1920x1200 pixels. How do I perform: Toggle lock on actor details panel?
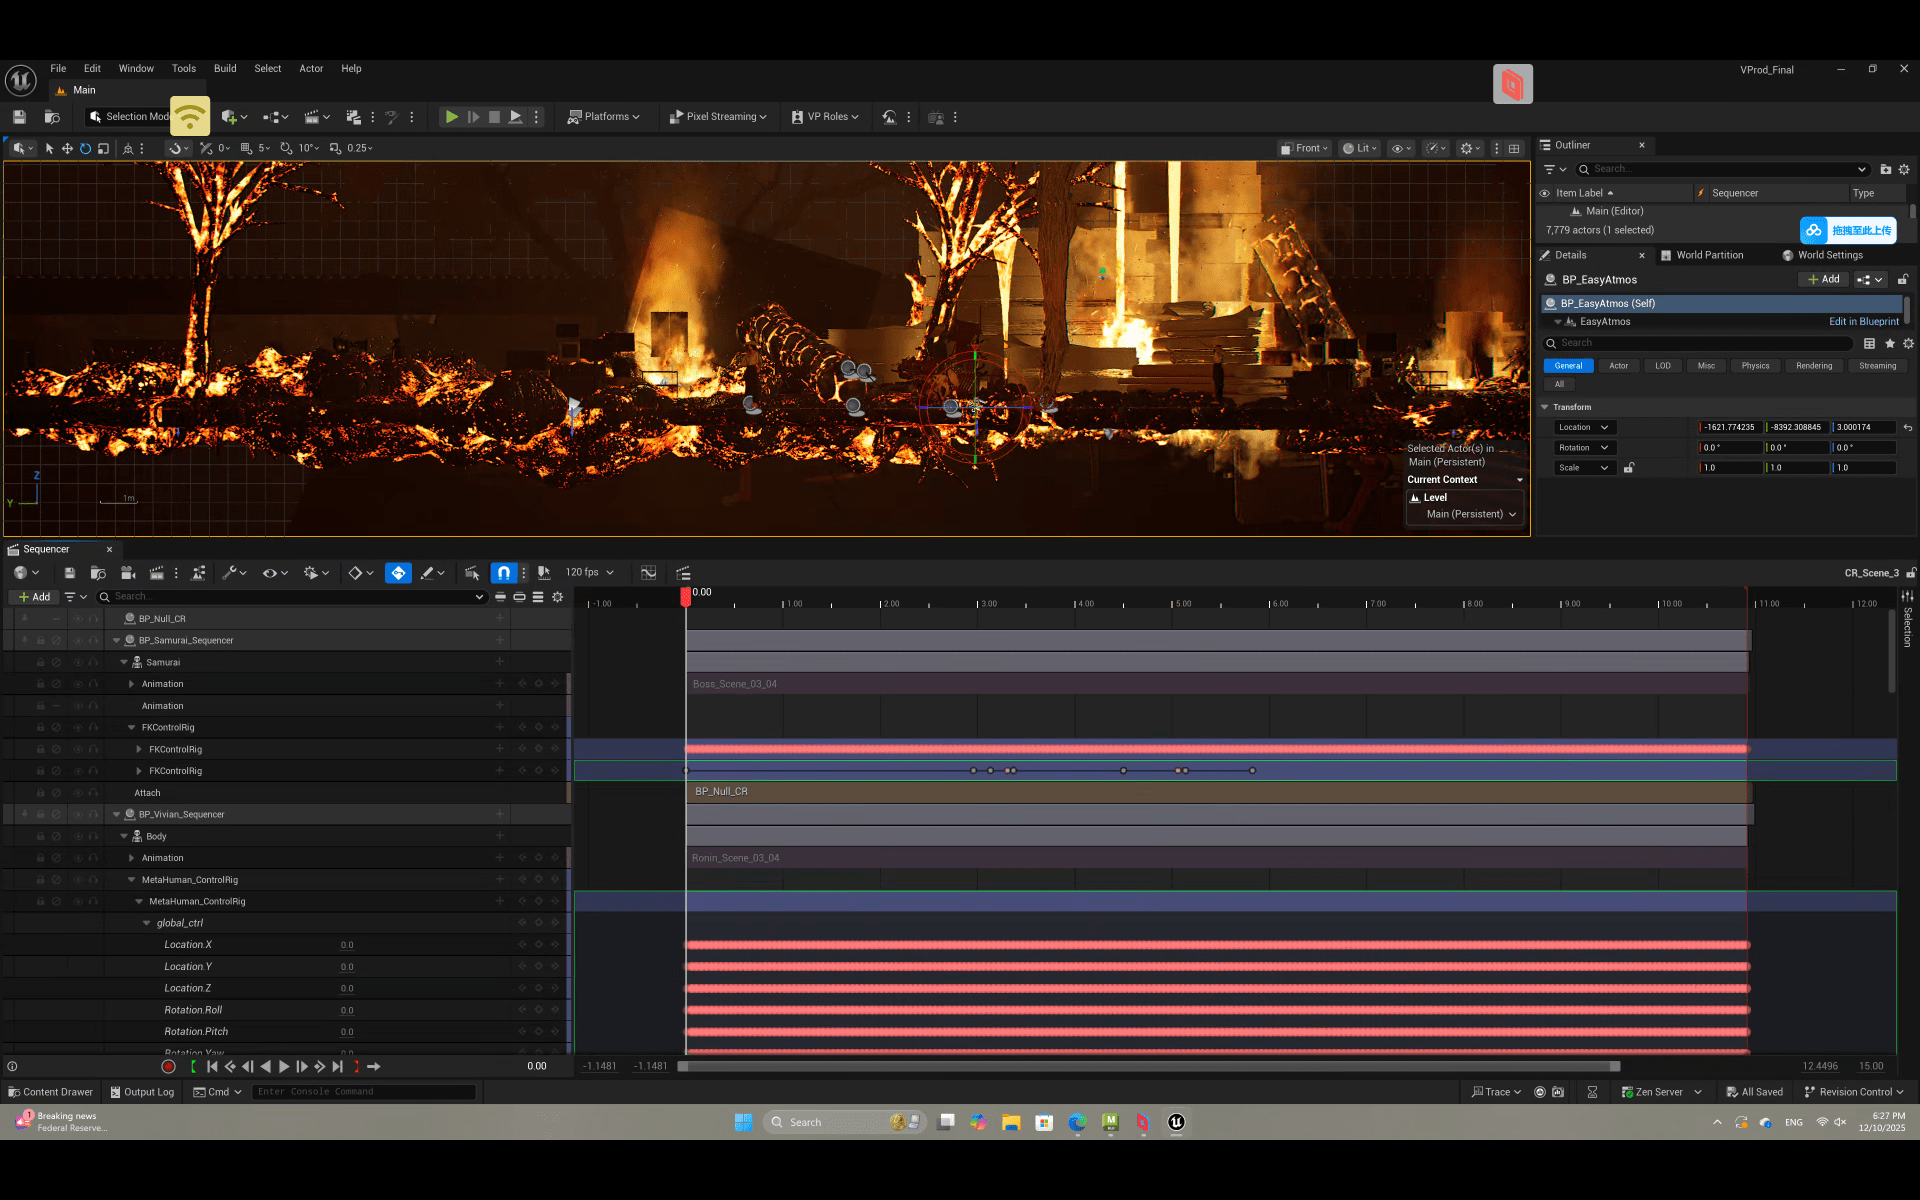tap(1903, 280)
